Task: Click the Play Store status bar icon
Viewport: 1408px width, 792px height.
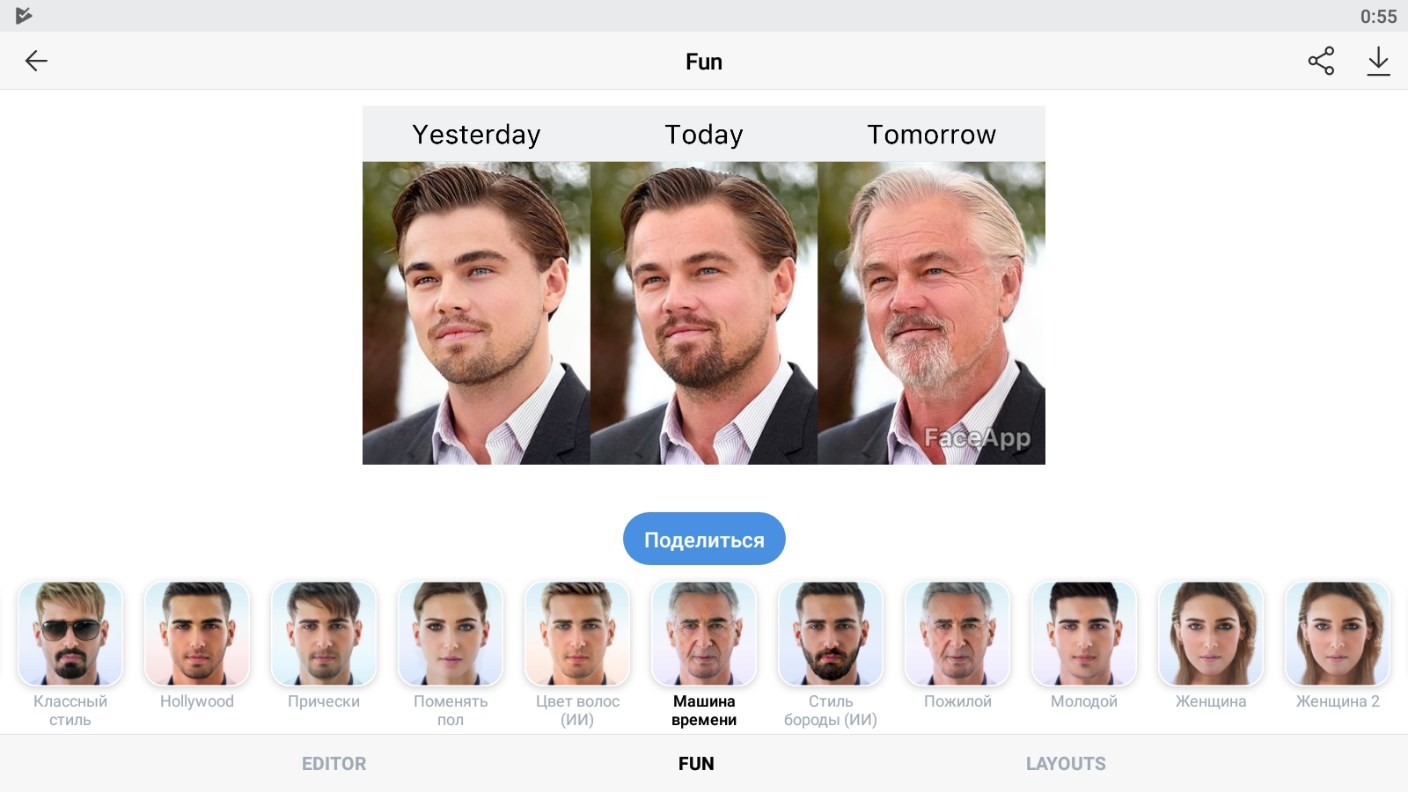Action: click(x=24, y=15)
